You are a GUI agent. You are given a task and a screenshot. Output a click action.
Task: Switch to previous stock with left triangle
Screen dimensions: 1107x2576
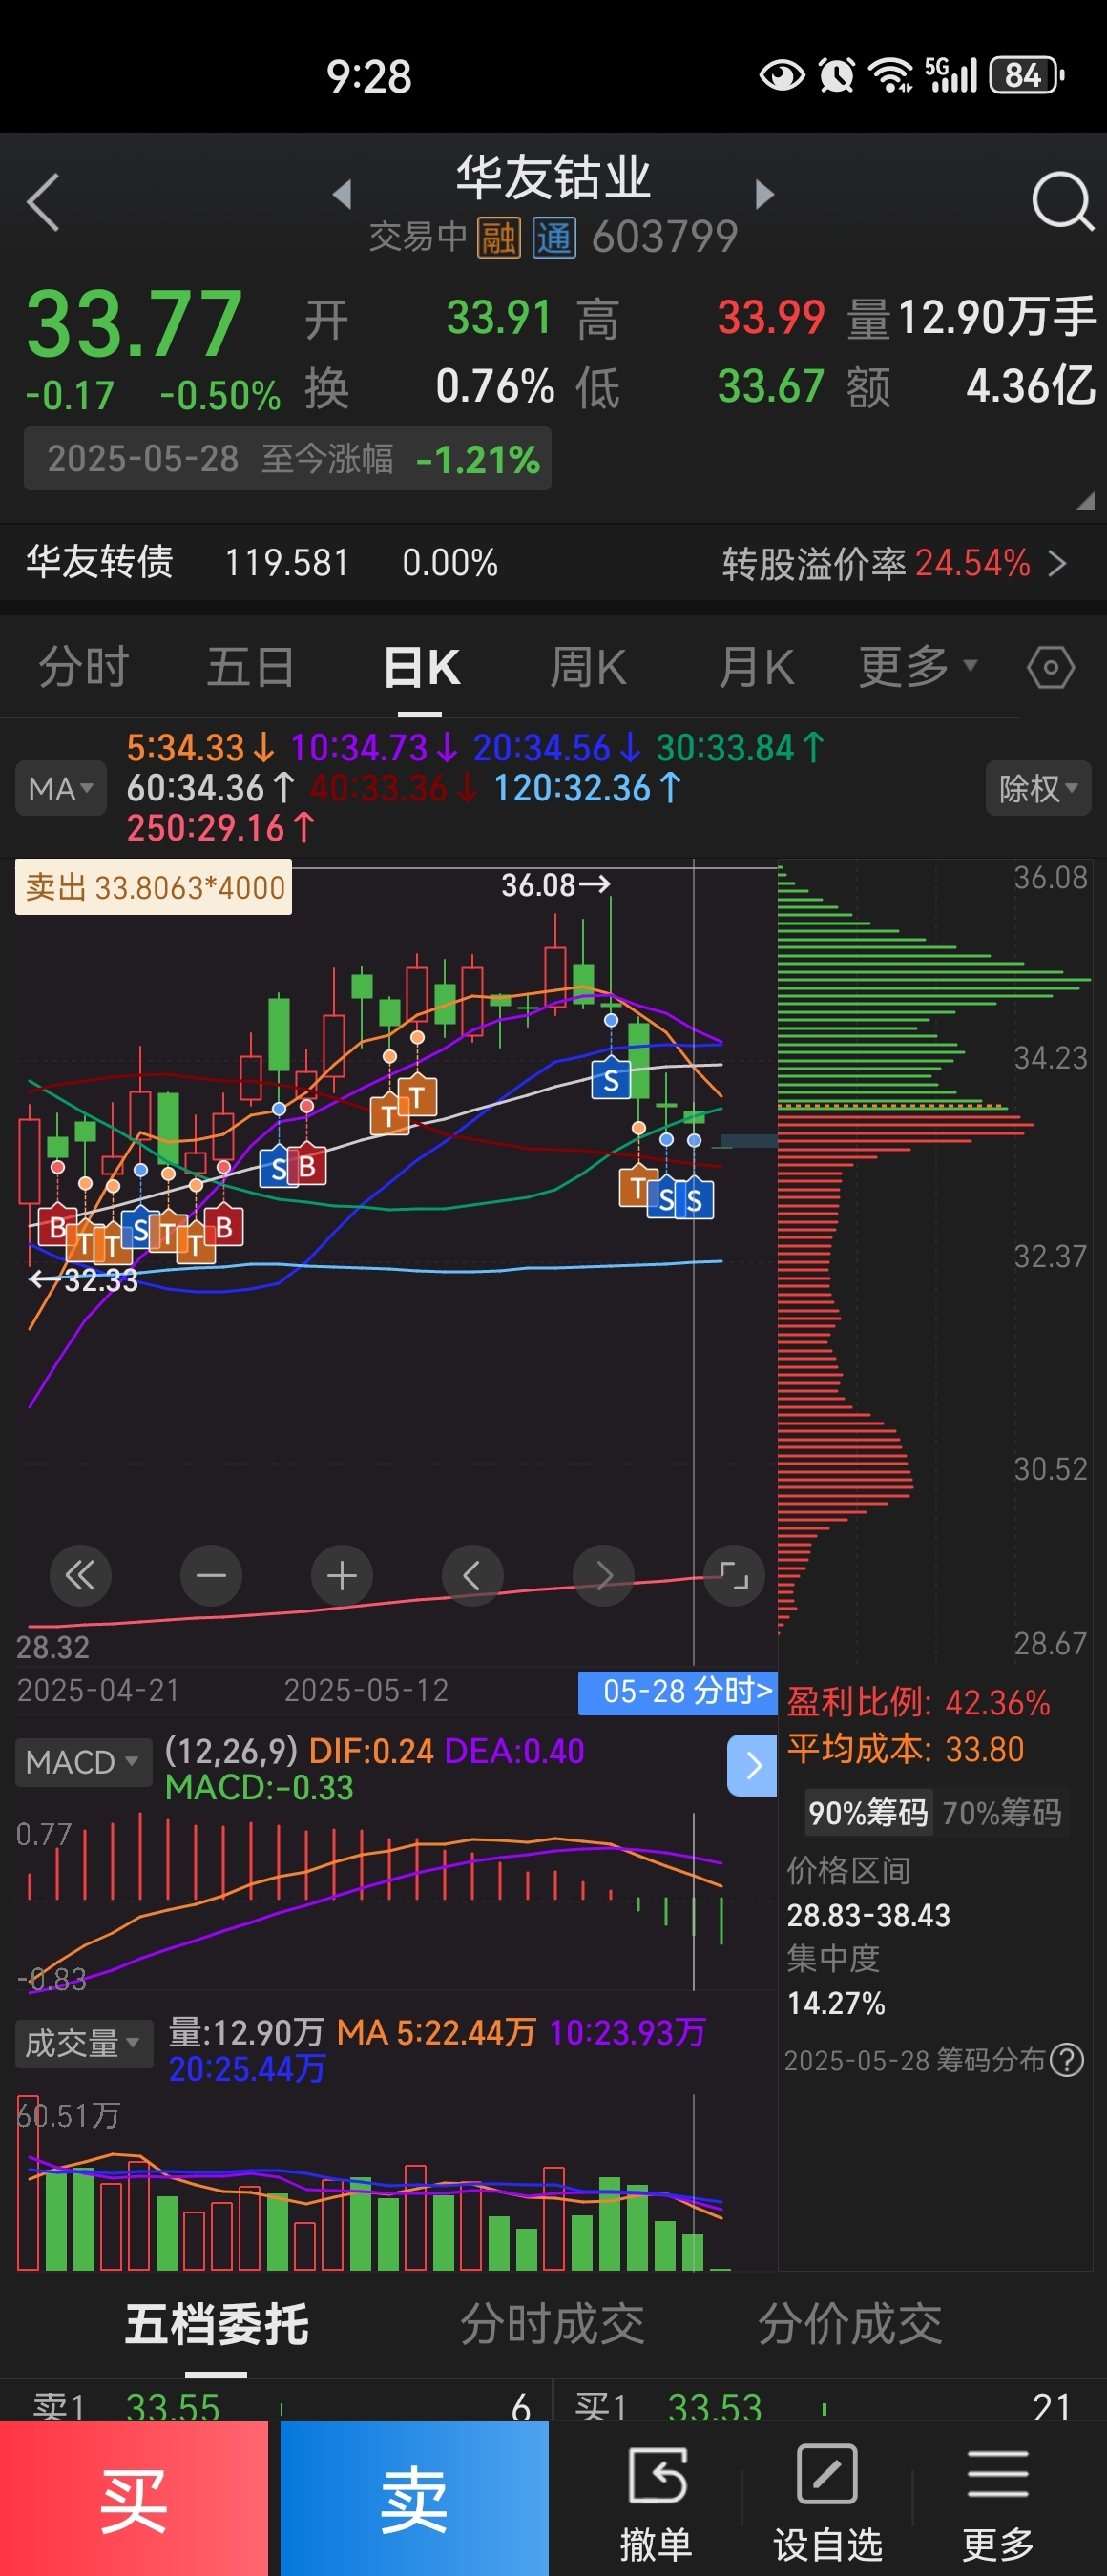coord(342,194)
